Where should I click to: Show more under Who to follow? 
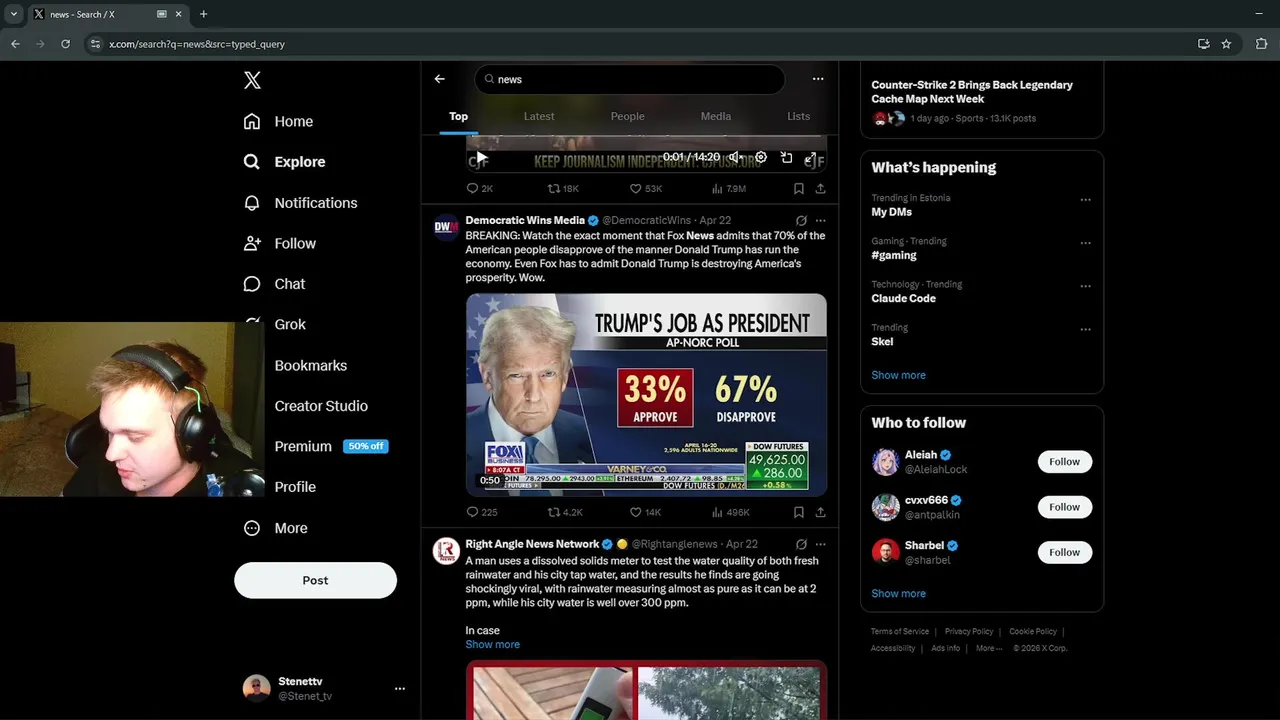898,593
